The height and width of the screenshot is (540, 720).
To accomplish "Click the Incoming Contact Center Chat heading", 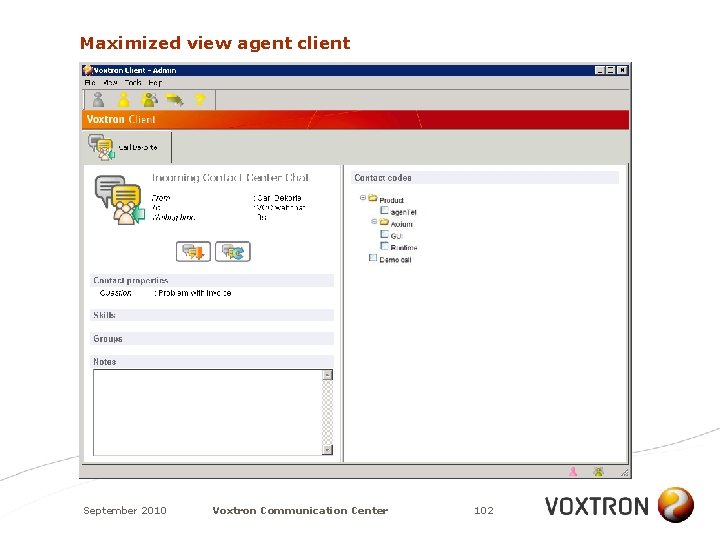I will 231,178.
